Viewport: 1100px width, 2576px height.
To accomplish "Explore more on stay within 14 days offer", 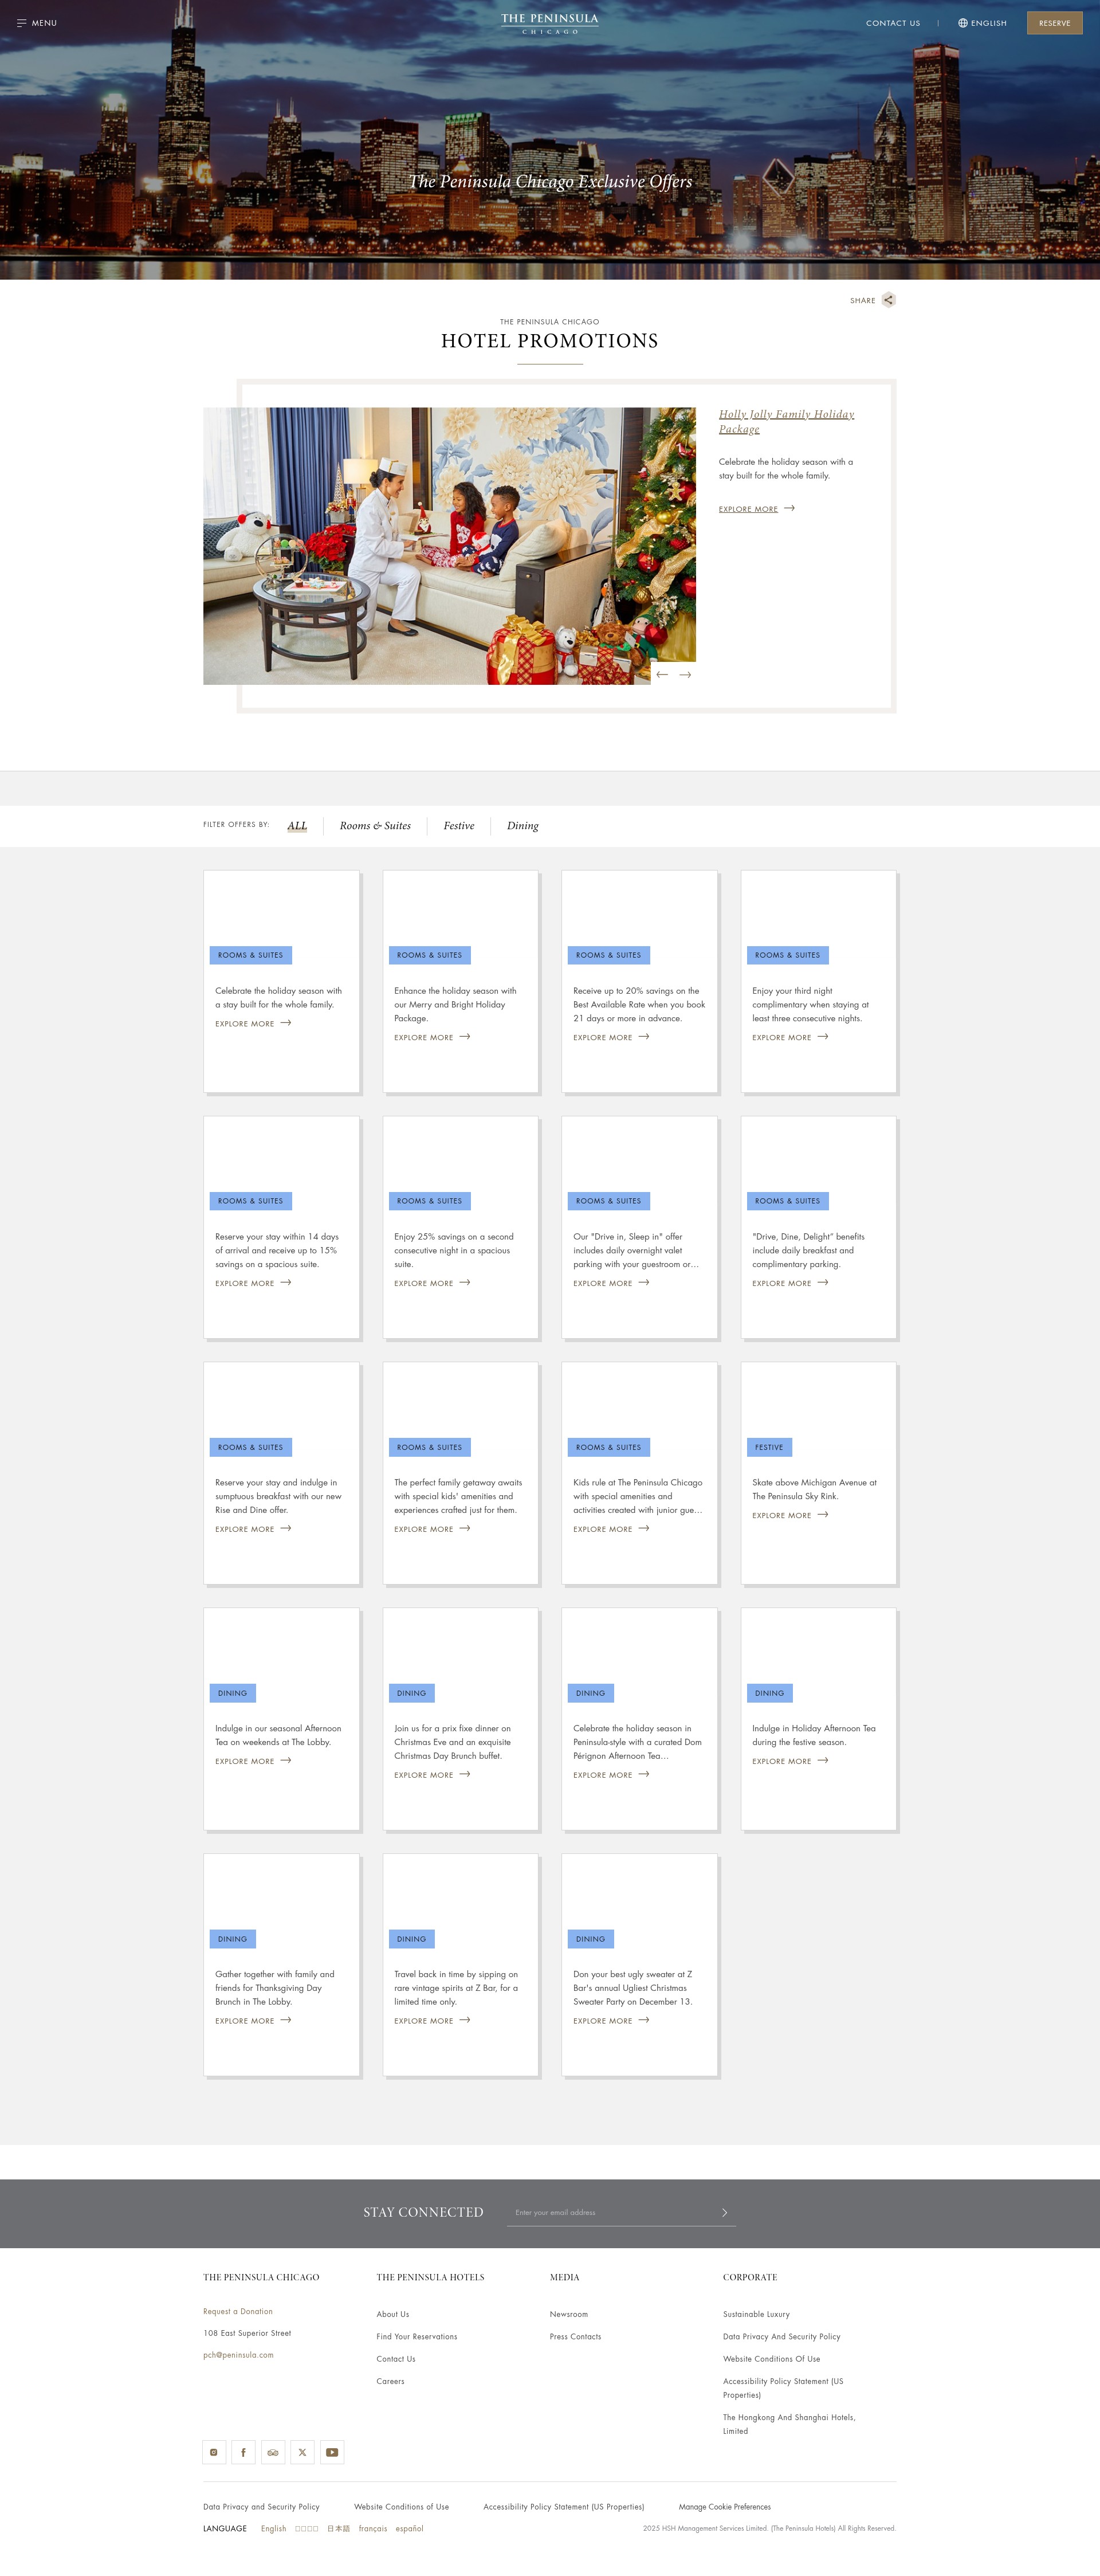I will click(x=253, y=1283).
